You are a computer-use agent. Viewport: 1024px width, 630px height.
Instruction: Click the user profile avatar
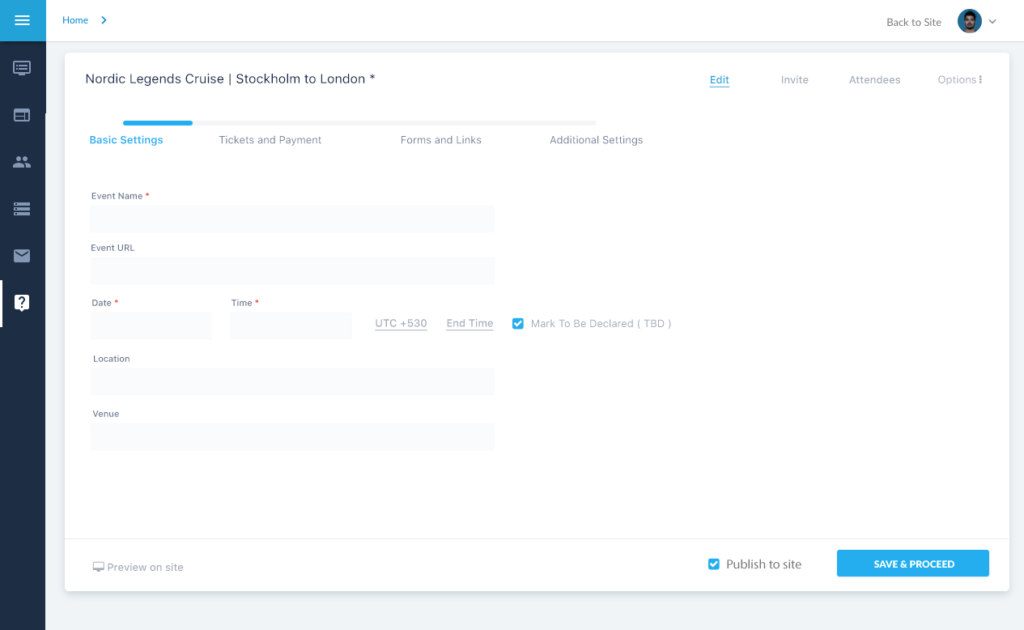(x=969, y=21)
